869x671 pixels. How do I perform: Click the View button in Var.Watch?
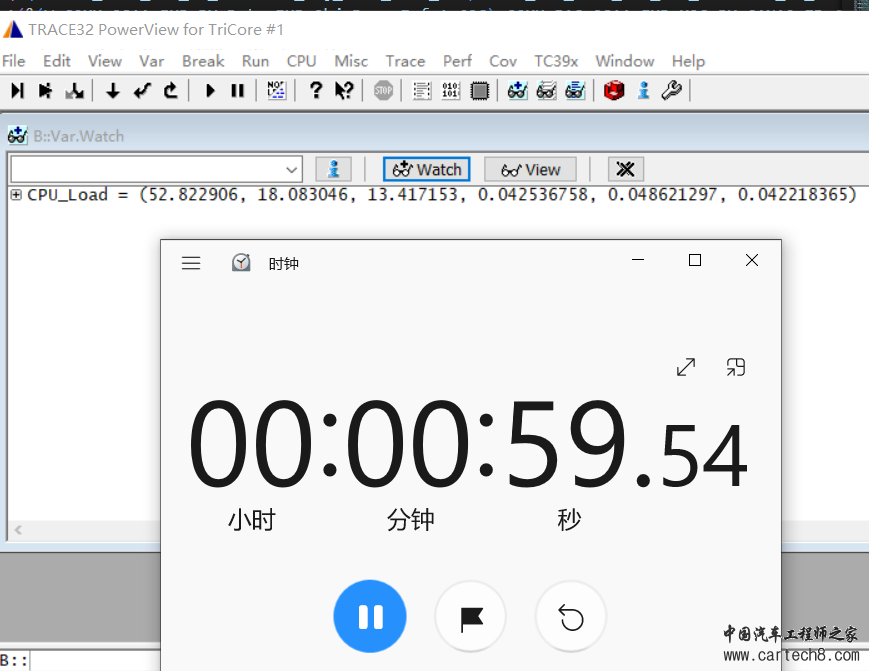coord(531,169)
